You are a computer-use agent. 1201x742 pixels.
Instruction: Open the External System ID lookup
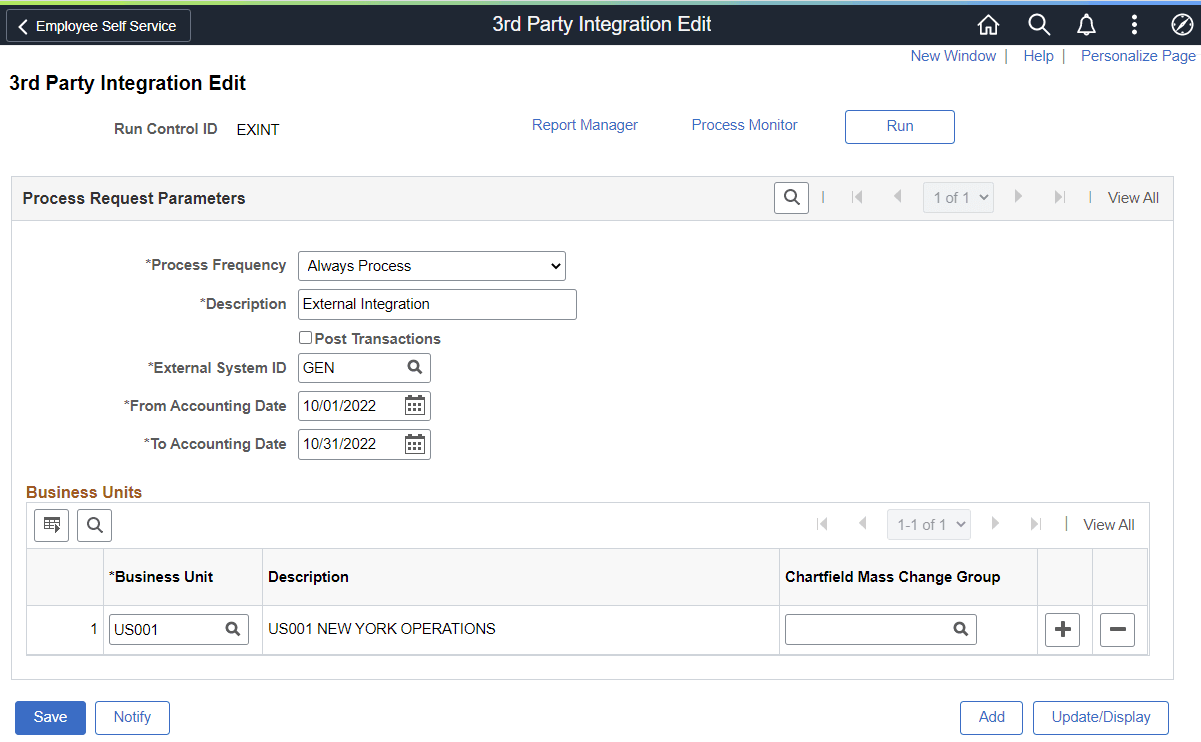tap(414, 367)
